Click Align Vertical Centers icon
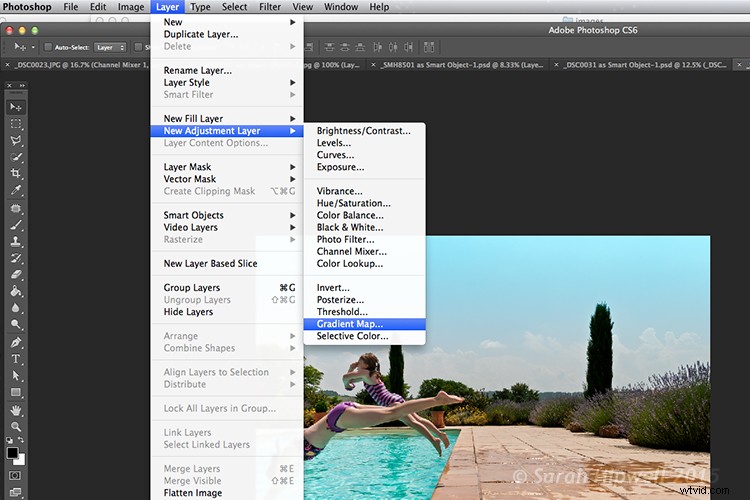750x500 pixels. [x=345, y=47]
